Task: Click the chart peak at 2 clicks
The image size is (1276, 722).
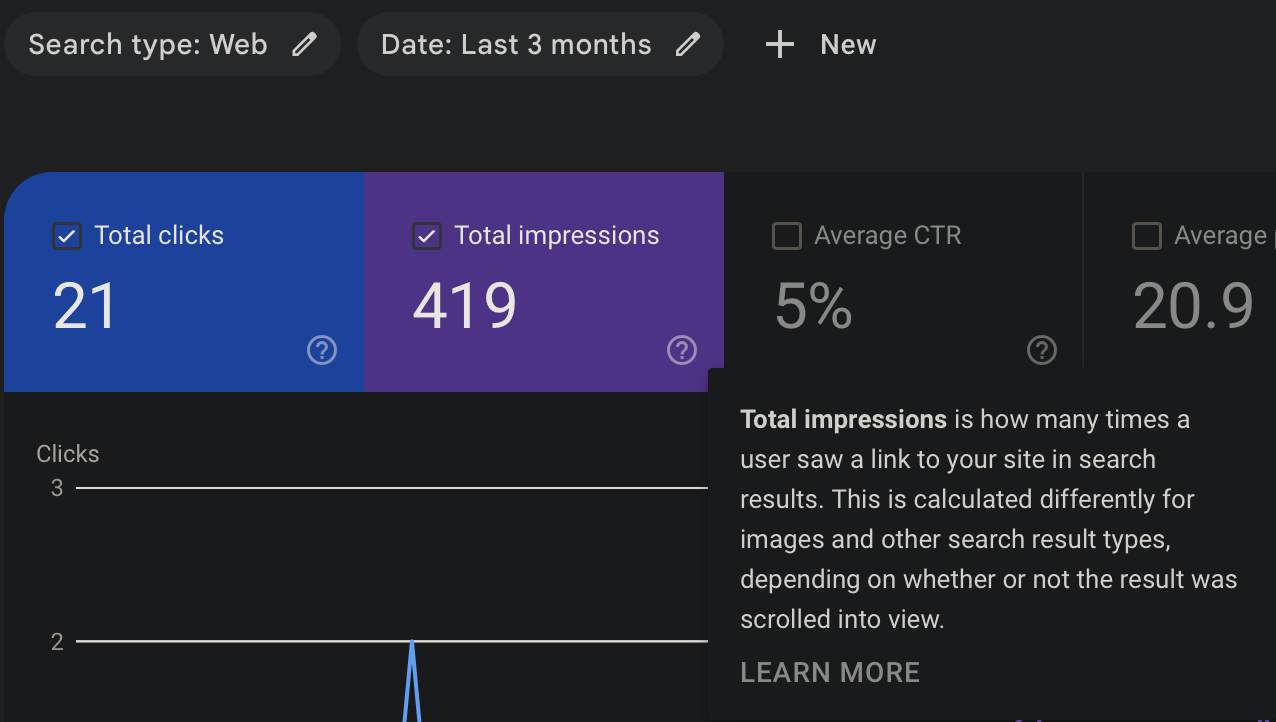Action: tap(411, 642)
